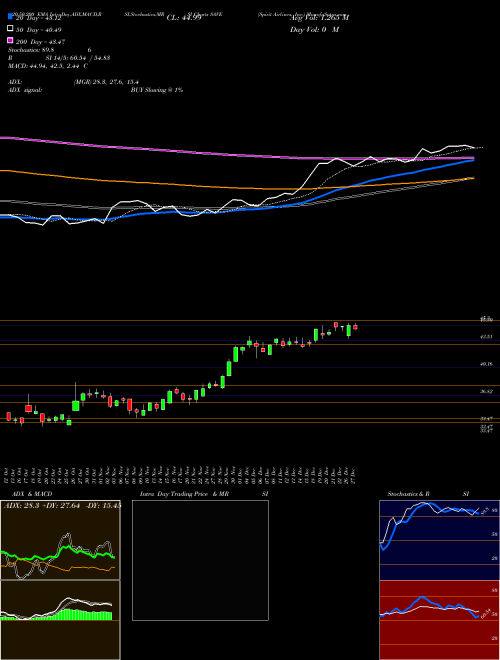Click the "BUY Slowing @ 1%" ADX signal text
Image resolution: width=500 pixels, height=660 pixels.
(x=157, y=90)
